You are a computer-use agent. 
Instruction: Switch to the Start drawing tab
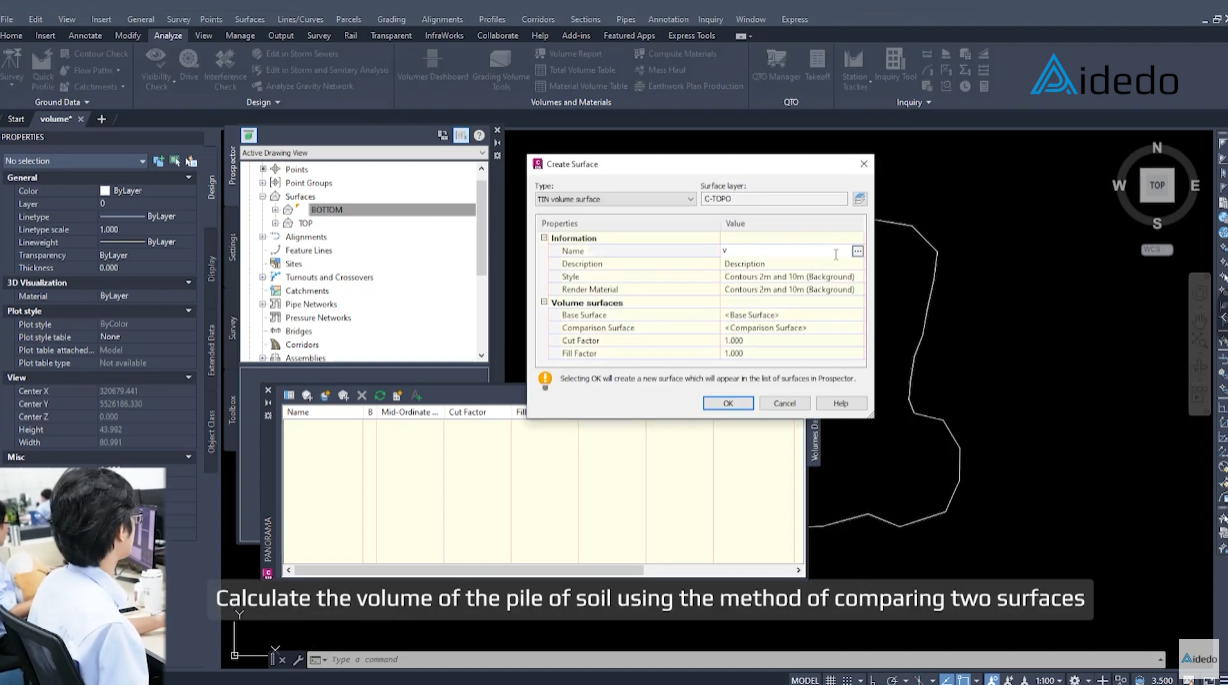[x=16, y=119]
